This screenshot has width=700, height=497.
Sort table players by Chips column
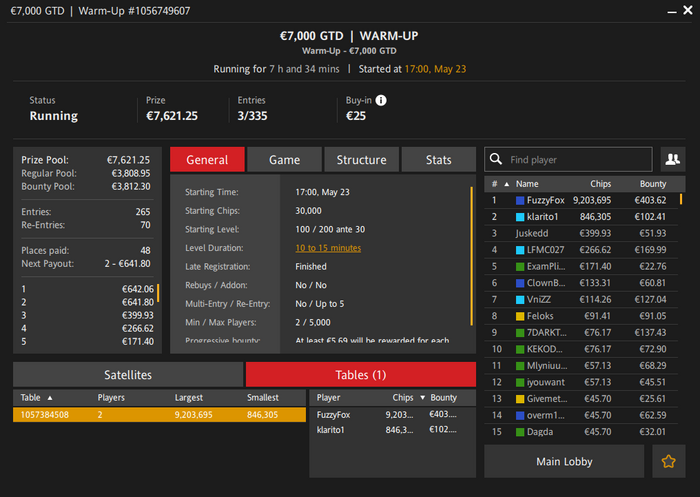(x=403, y=397)
